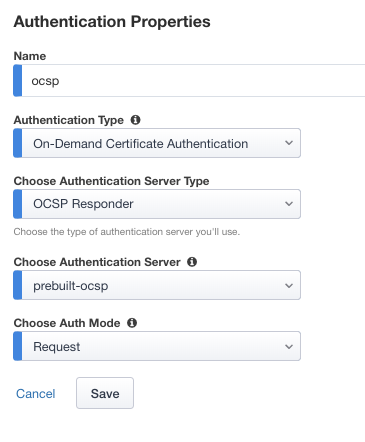
Task: Click the server type helper text
Action: [x=127, y=232]
